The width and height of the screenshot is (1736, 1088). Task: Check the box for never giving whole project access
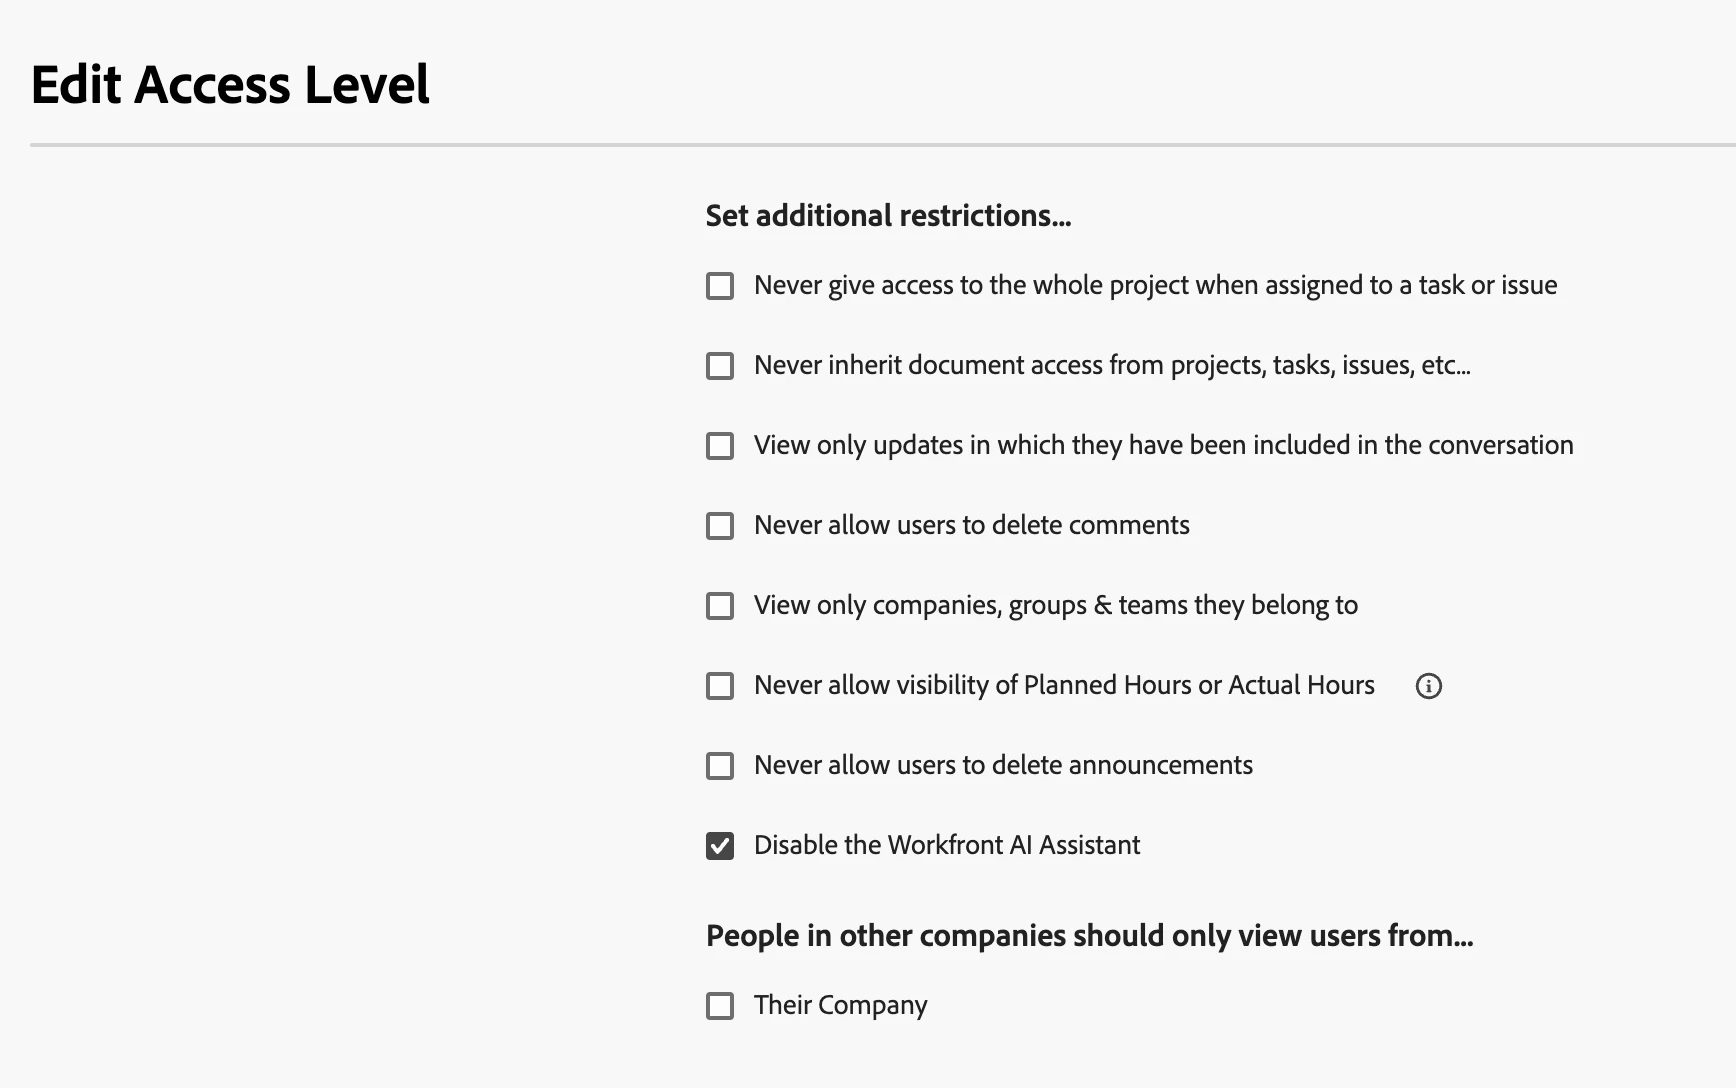click(720, 286)
